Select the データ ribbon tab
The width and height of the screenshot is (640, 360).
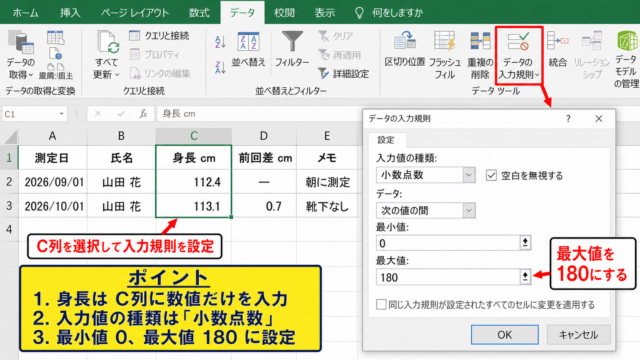[x=242, y=13]
